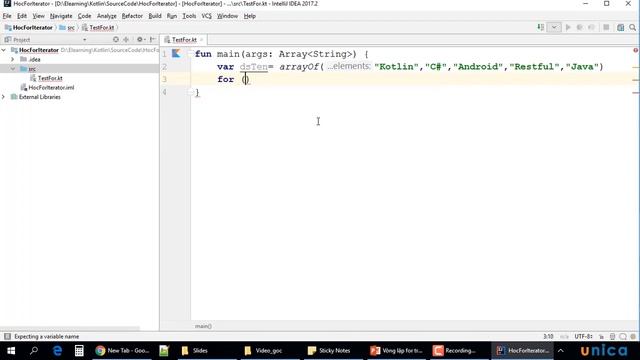The width and height of the screenshot is (640, 360).
Task: Click the Debug icon in toolbar
Action: 580,27
